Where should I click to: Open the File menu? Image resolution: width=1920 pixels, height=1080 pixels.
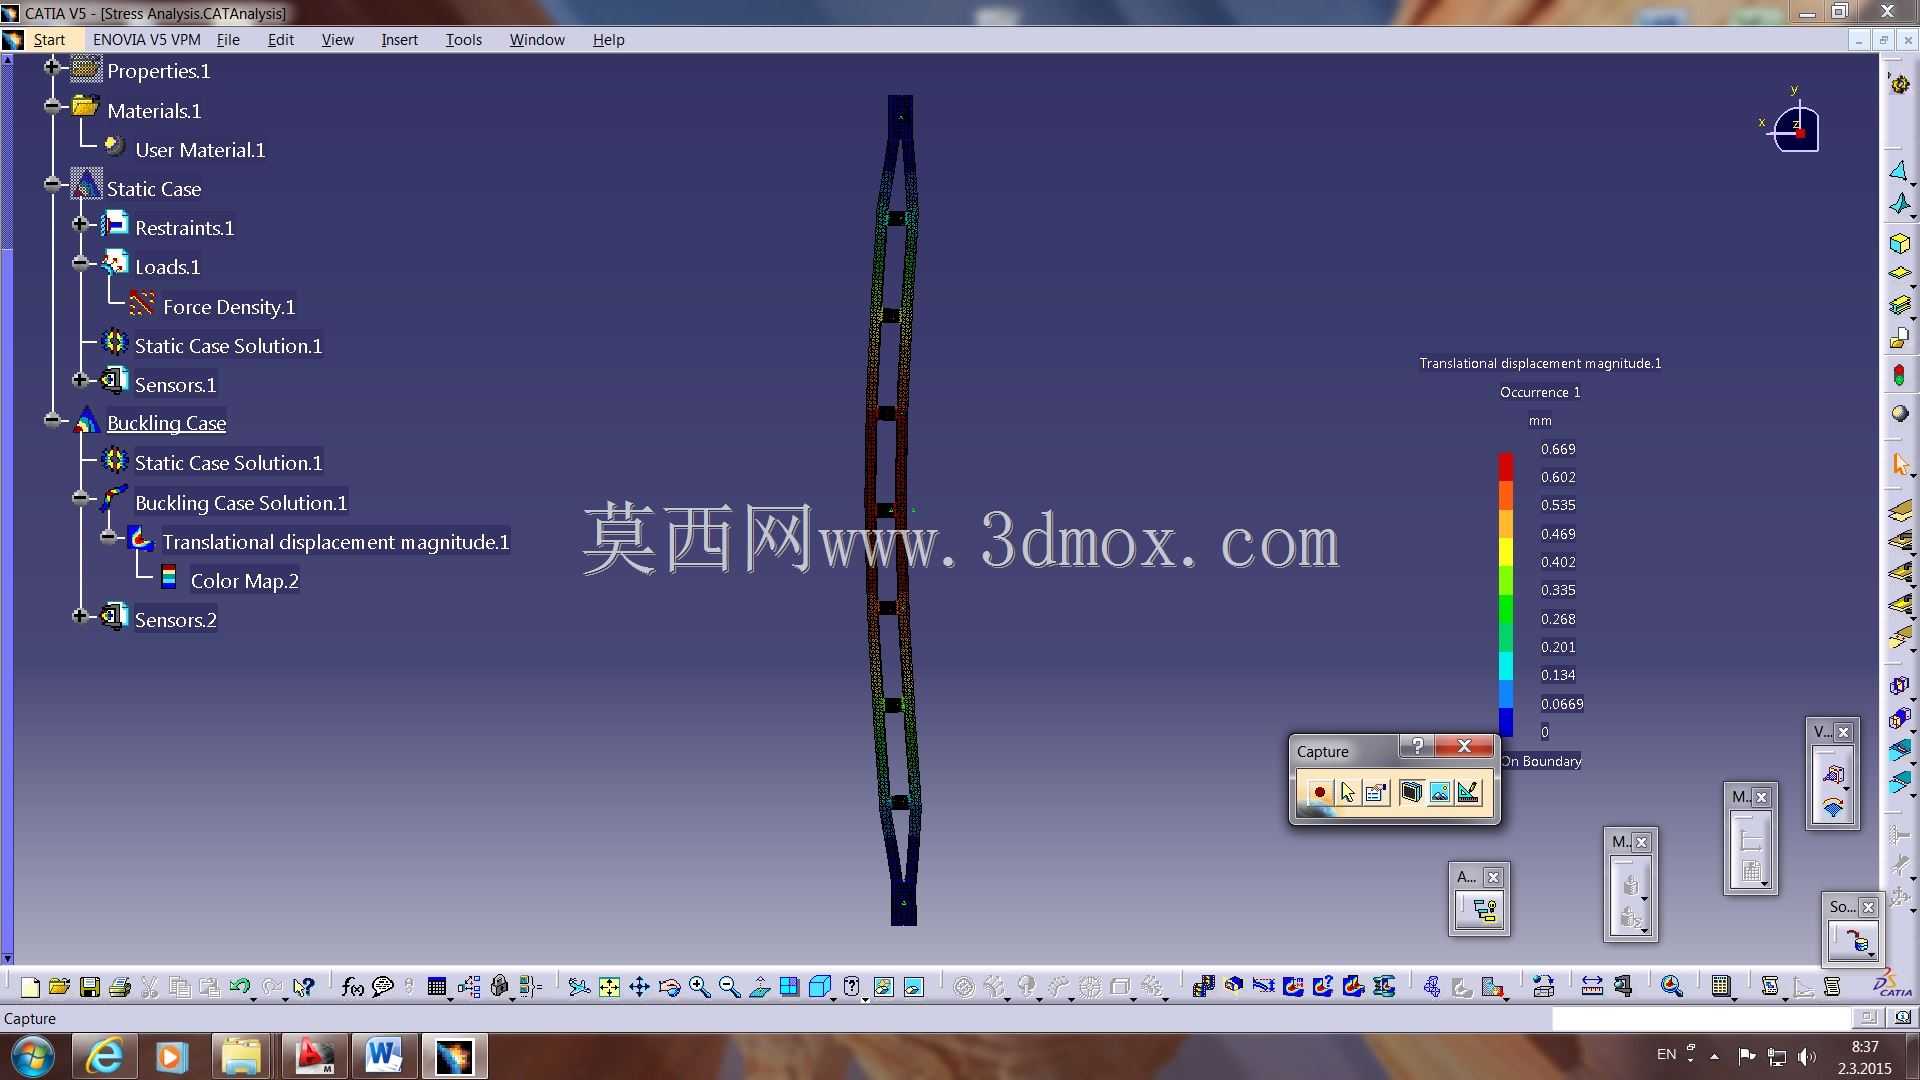click(228, 40)
